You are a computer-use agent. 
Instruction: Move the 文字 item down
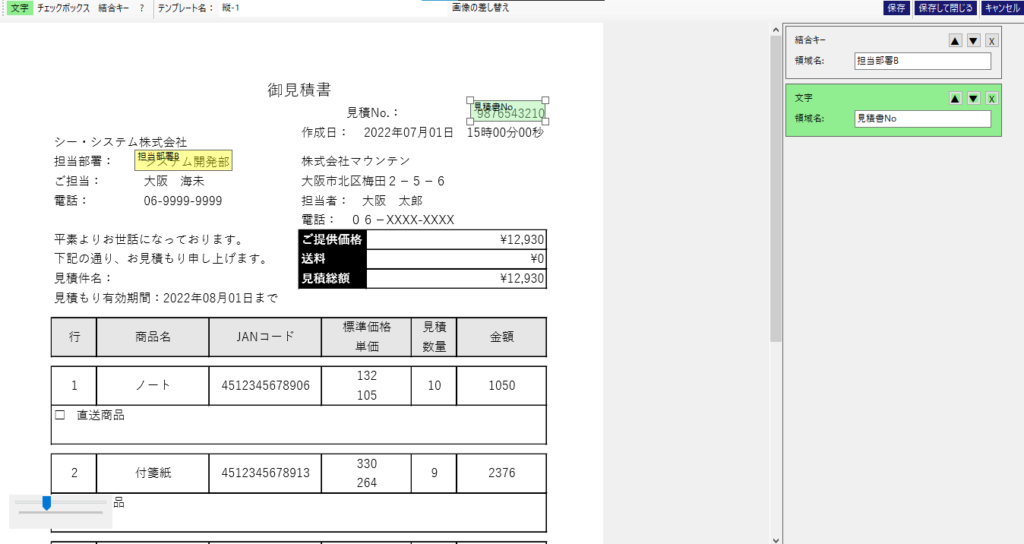(x=973, y=98)
